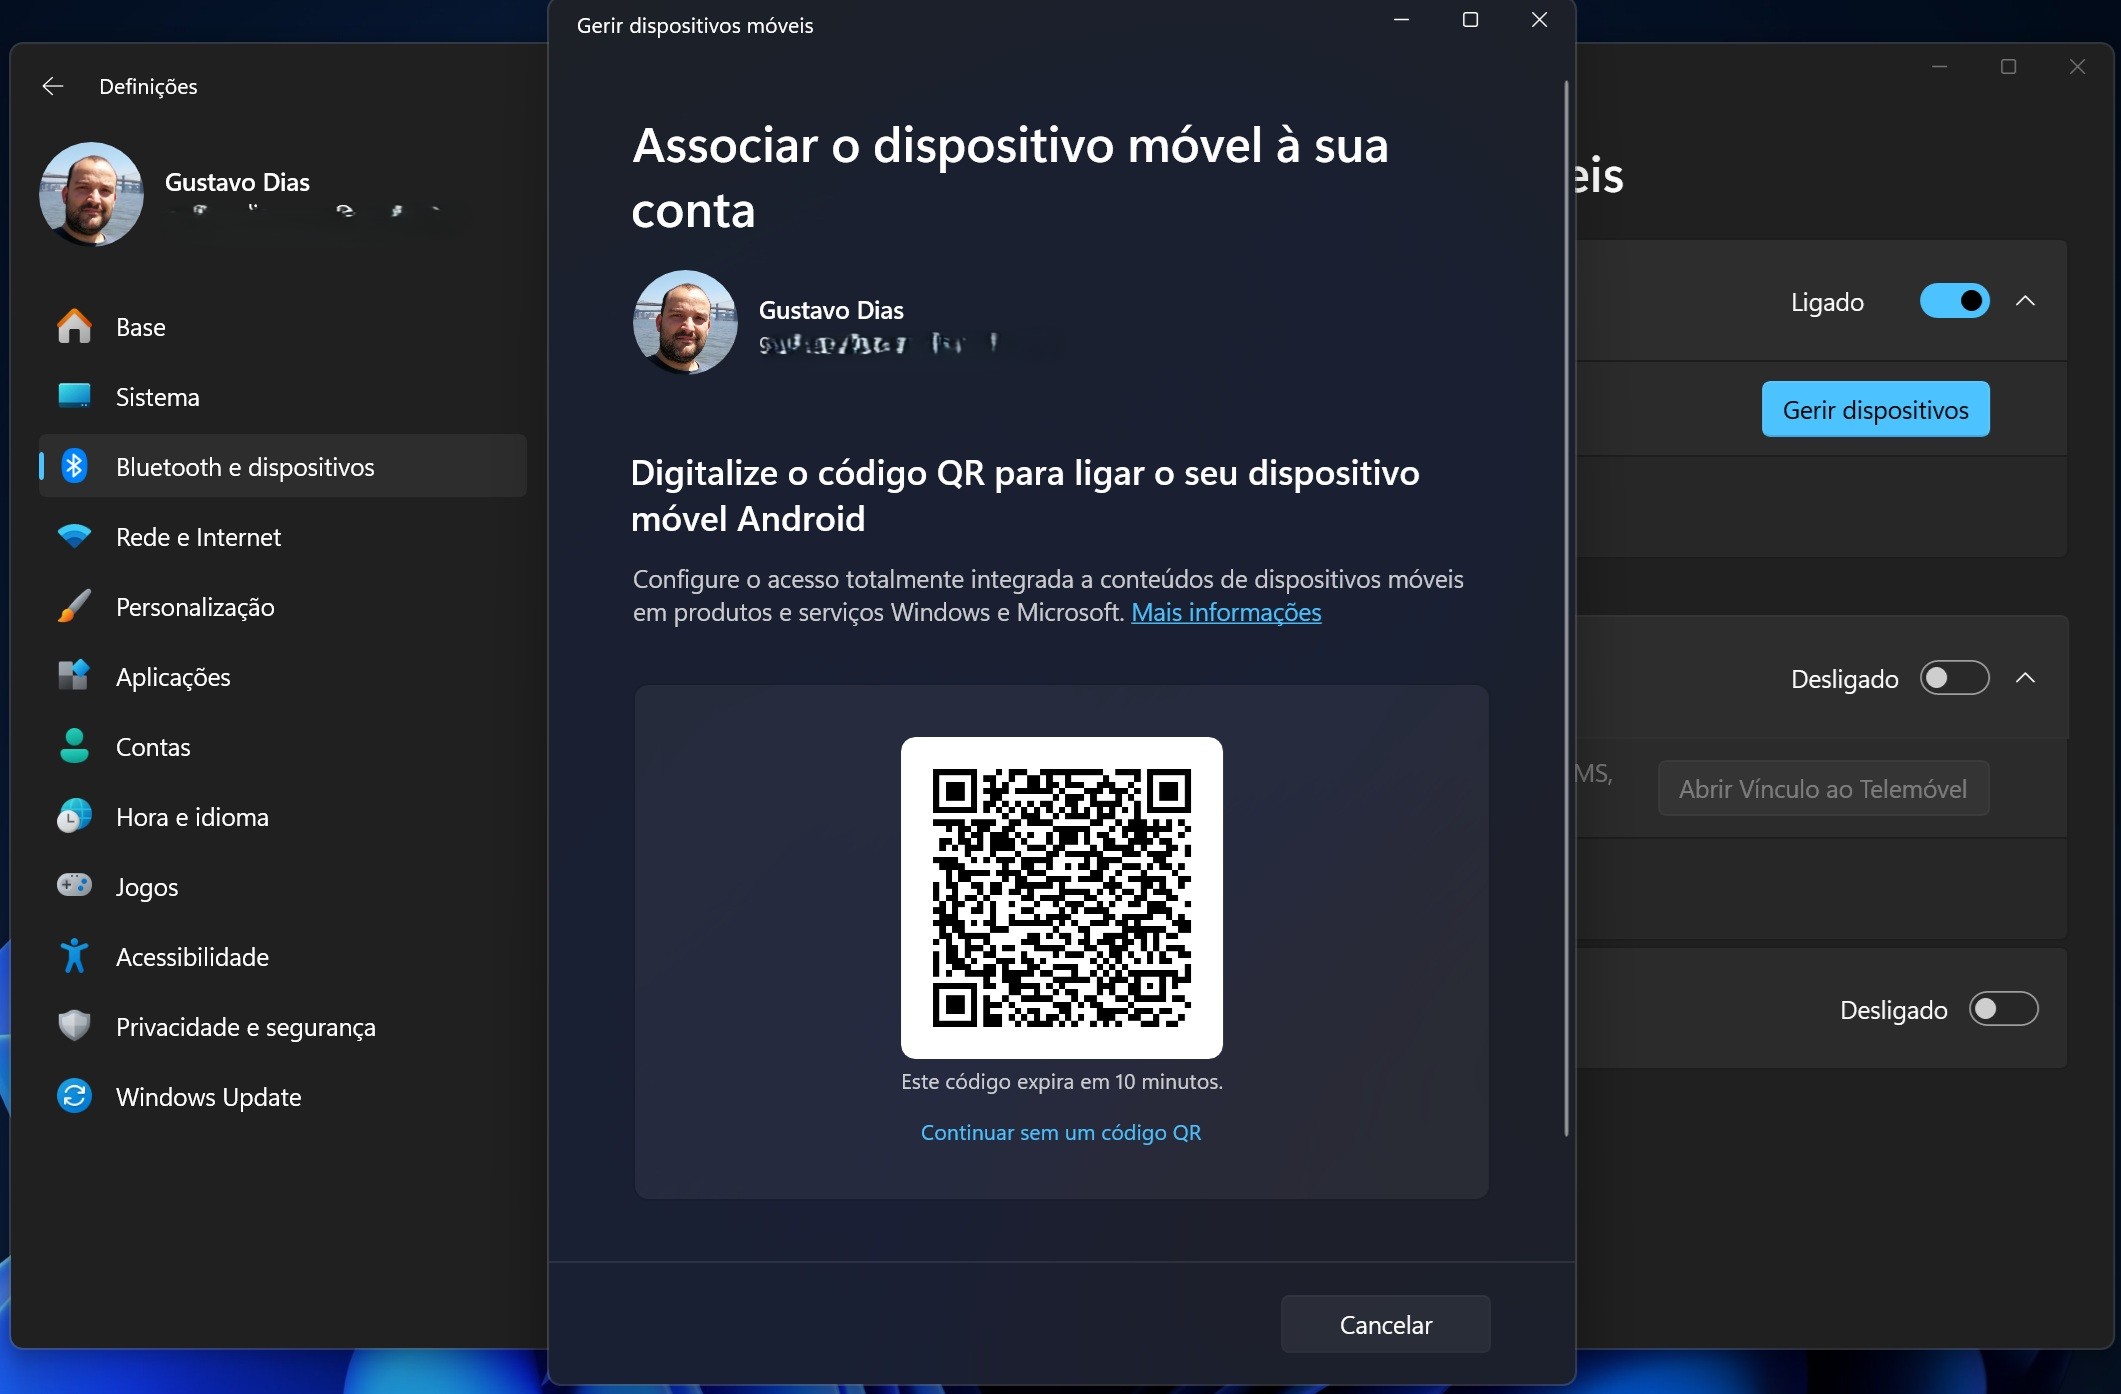Viewport: 2121px width, 1394px height.
Task: Click the Base home icon
Action: [x=74, y=327]
